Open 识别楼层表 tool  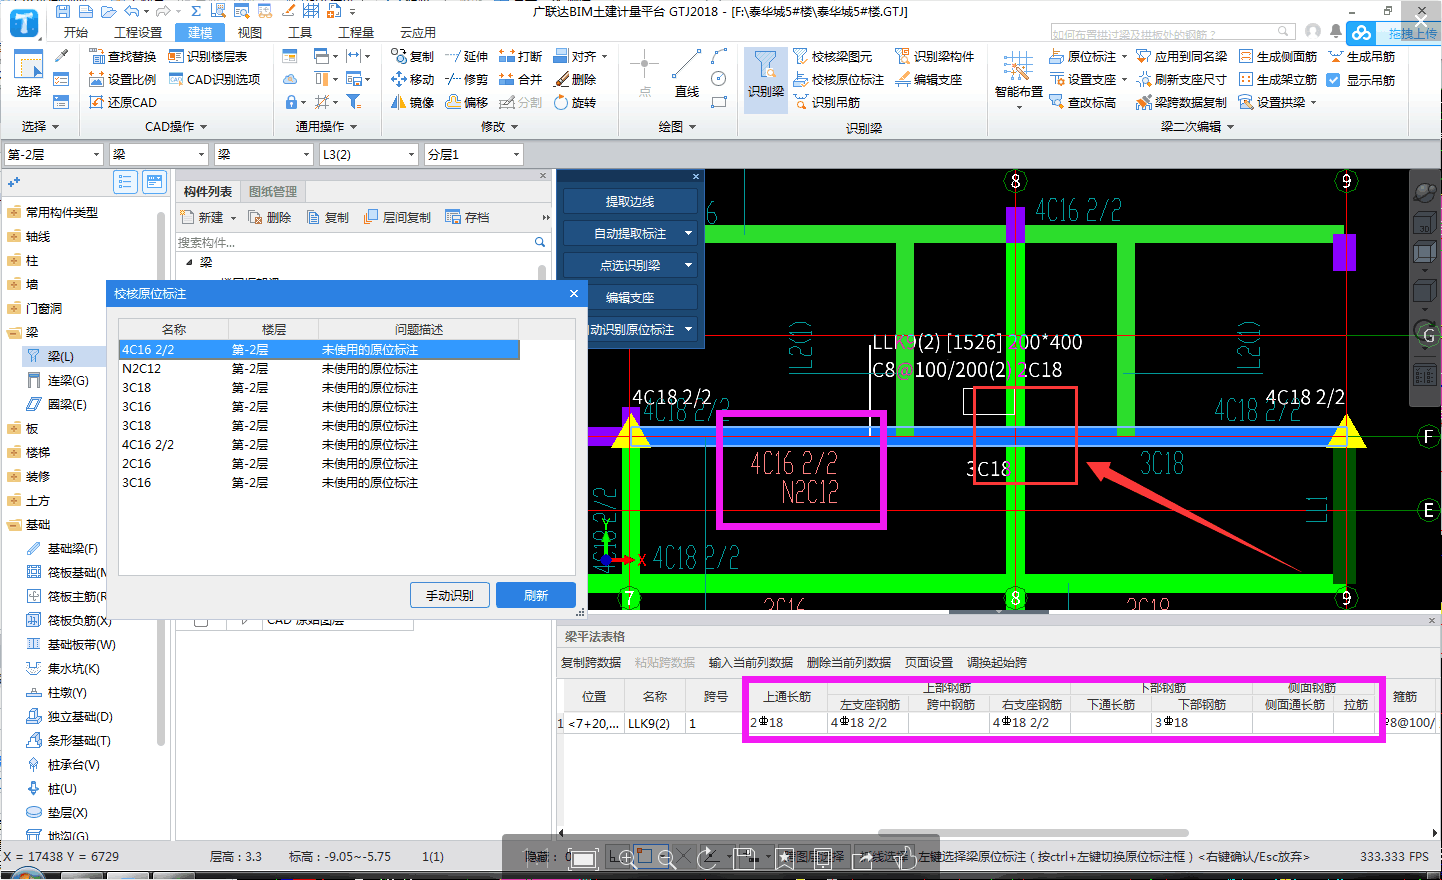click(208, 56)
